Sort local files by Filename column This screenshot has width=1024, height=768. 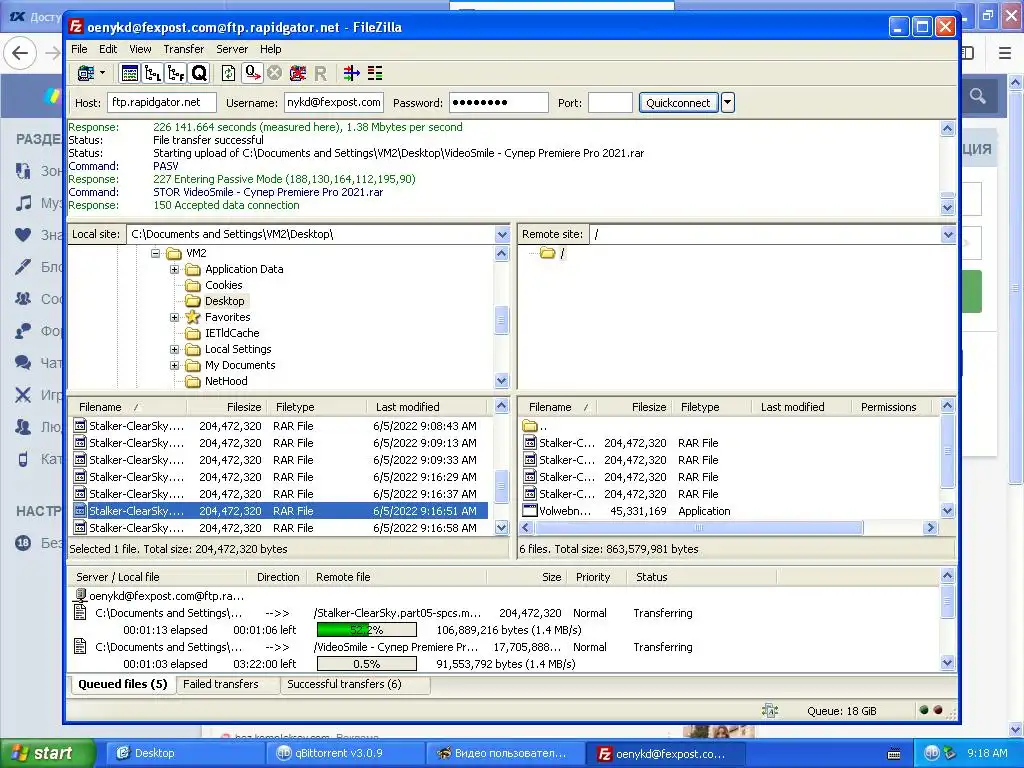128,407
